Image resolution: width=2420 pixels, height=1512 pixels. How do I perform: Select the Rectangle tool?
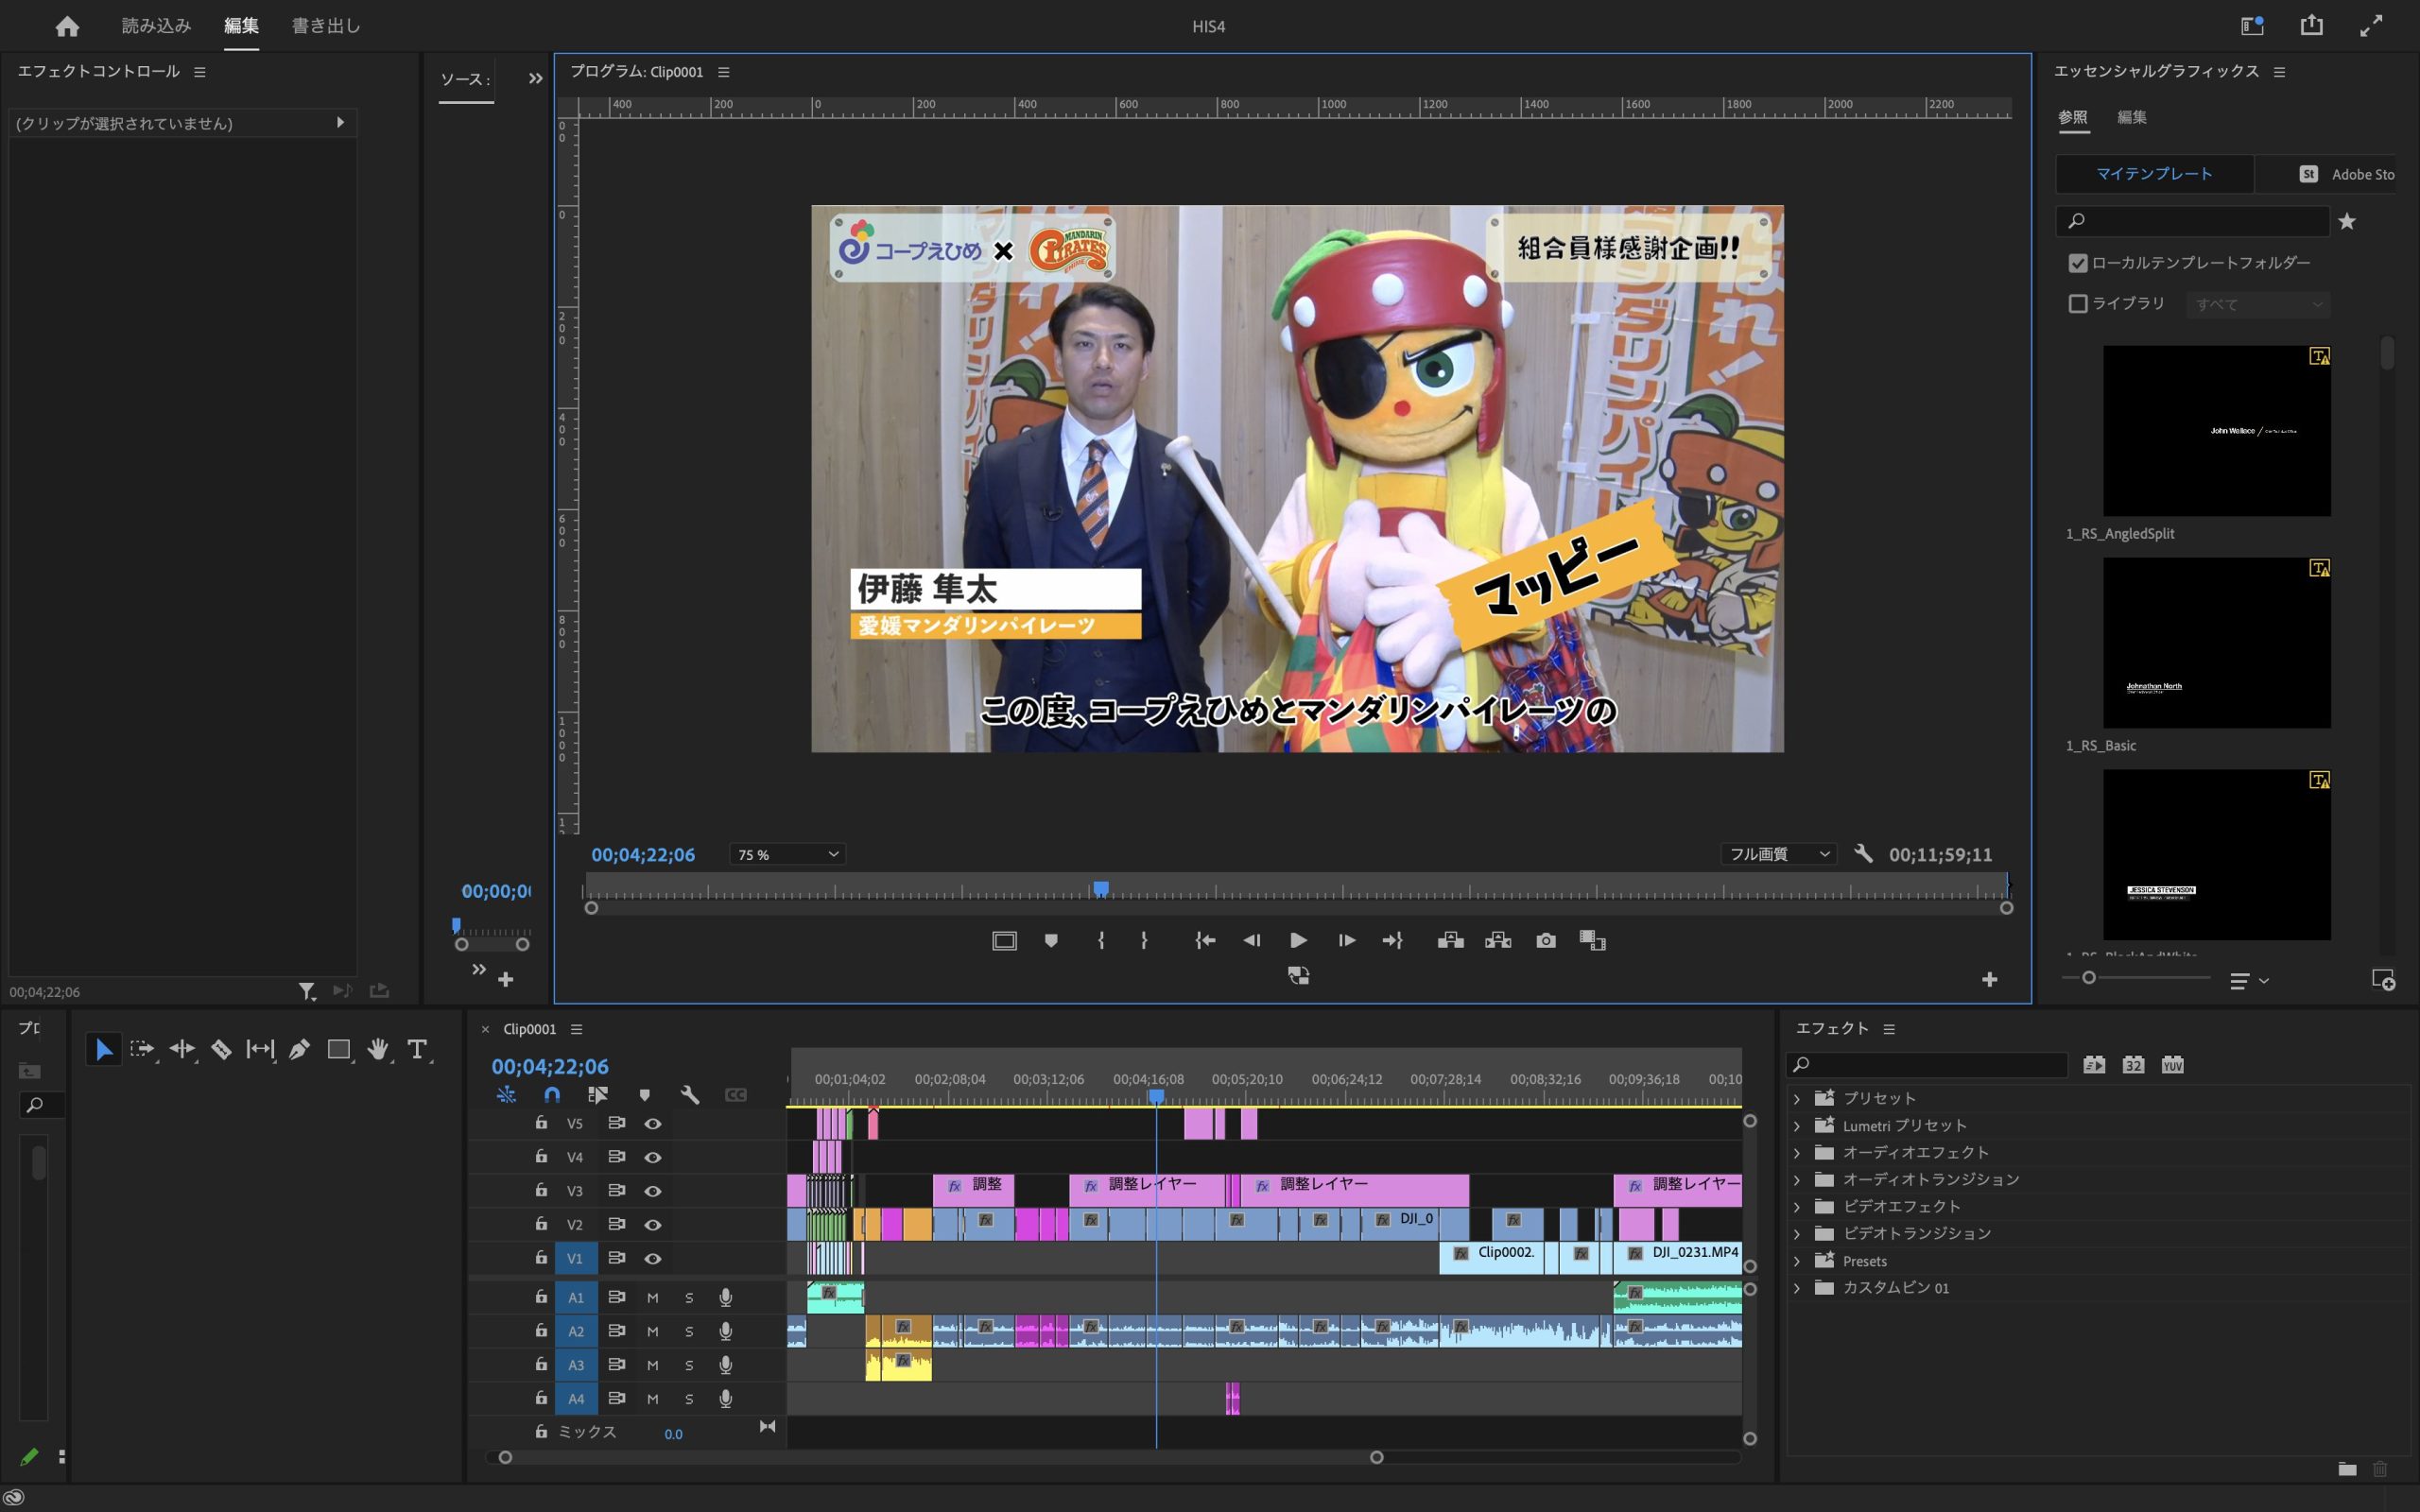pyautogui.click(x=339, y=1049)
